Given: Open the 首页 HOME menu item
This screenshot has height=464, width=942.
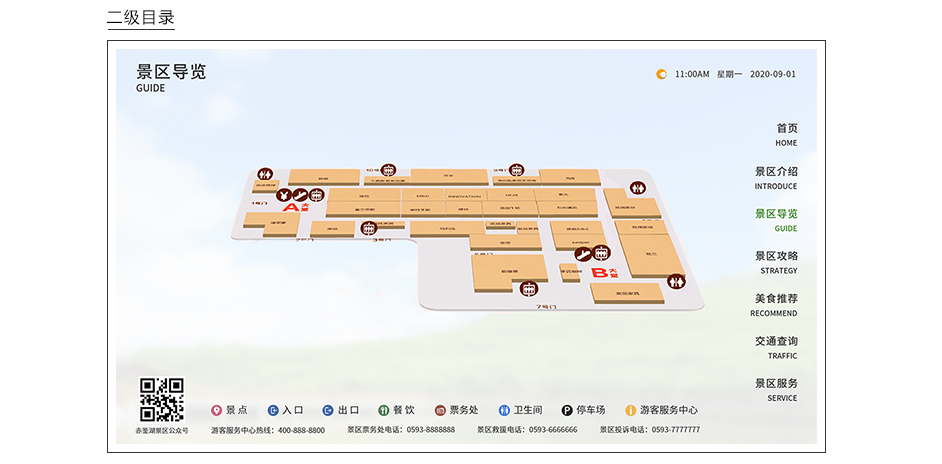Looking at the screenshot, I should point(786,135).
